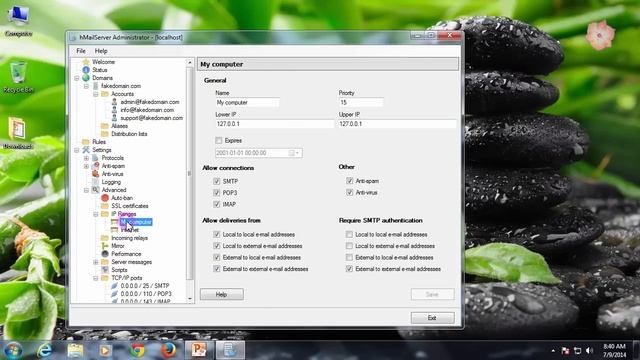The height and width of the screenshot is (360, 640).
Task: Open the Computer desktop icon
Action: click(x=18, y=21)
